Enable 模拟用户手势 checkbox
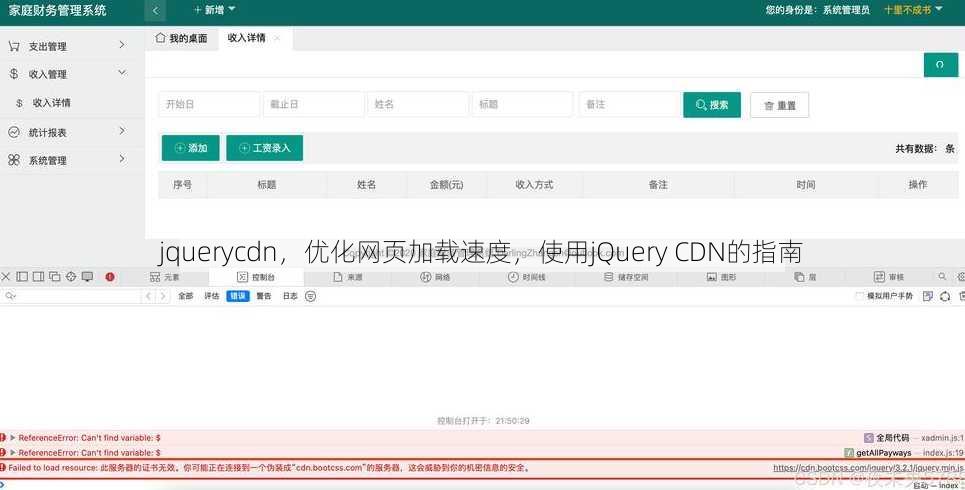Image resolution: width=965 pixels, height=490 pixels. [860, 296]
